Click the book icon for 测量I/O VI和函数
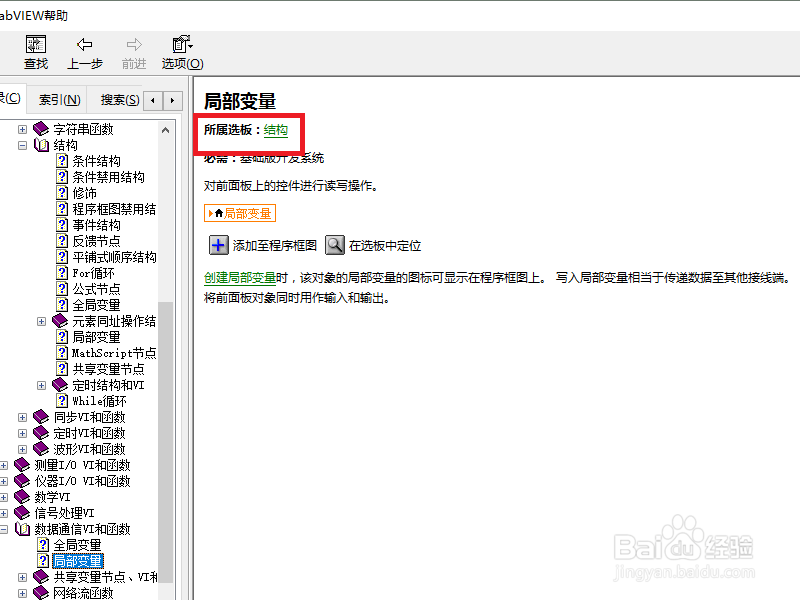The image size is (800, 600). coord(22,465)
